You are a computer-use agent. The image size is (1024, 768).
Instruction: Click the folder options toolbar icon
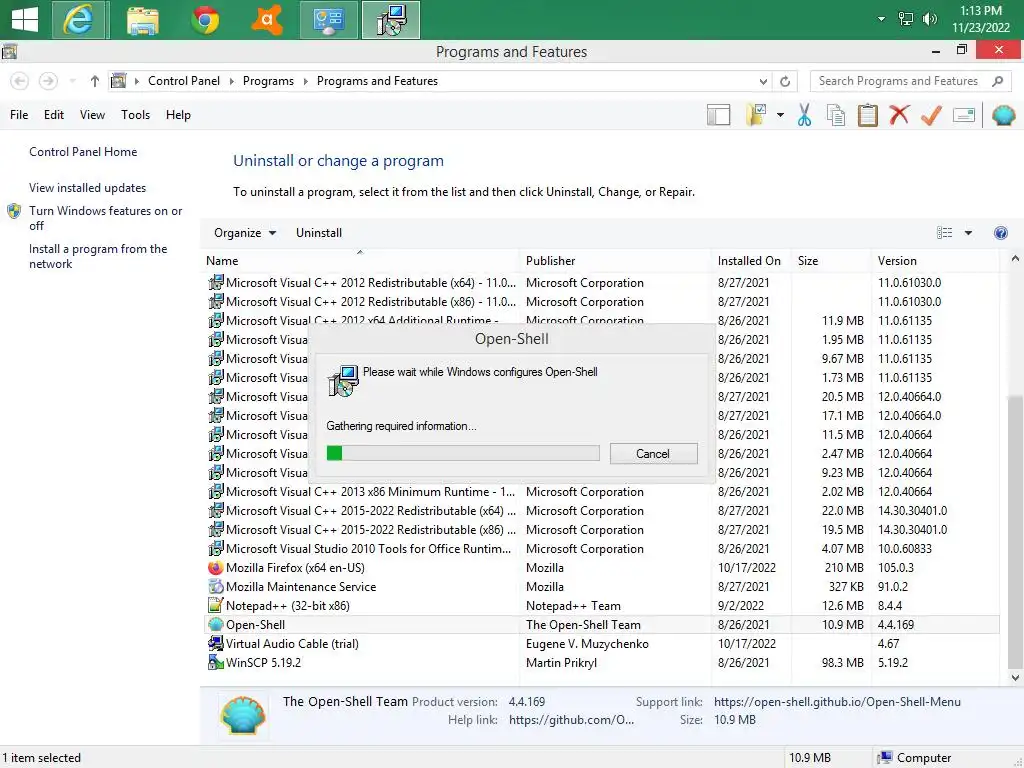point(756,115)
